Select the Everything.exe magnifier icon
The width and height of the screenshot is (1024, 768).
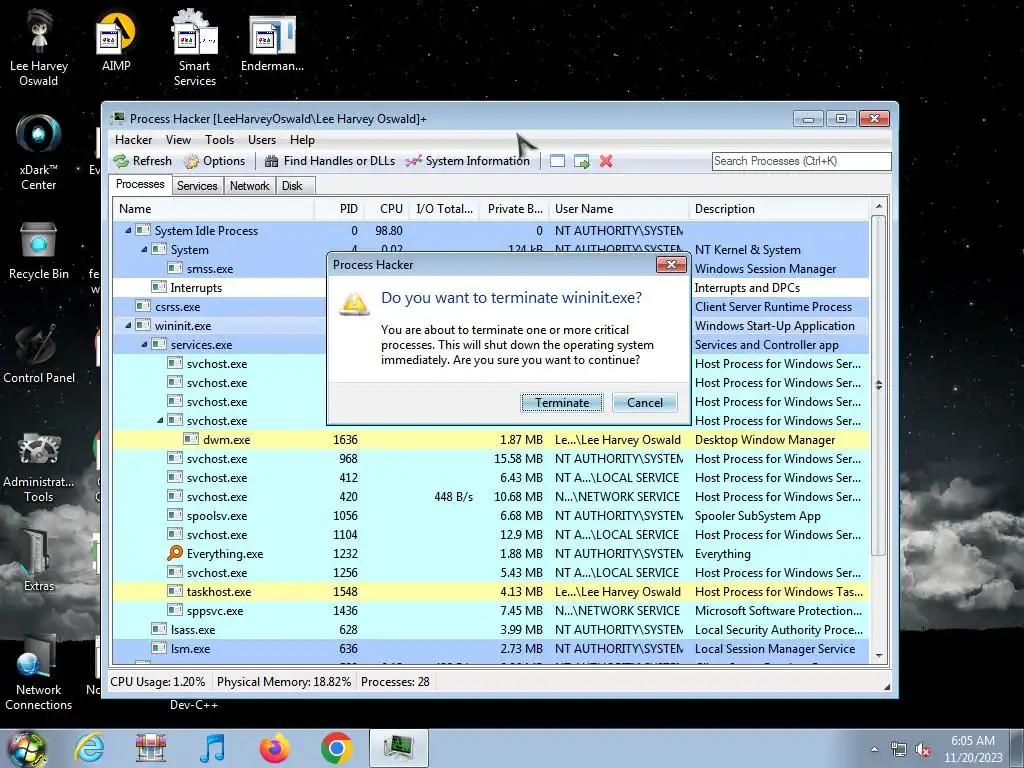[x=175, y=554]
